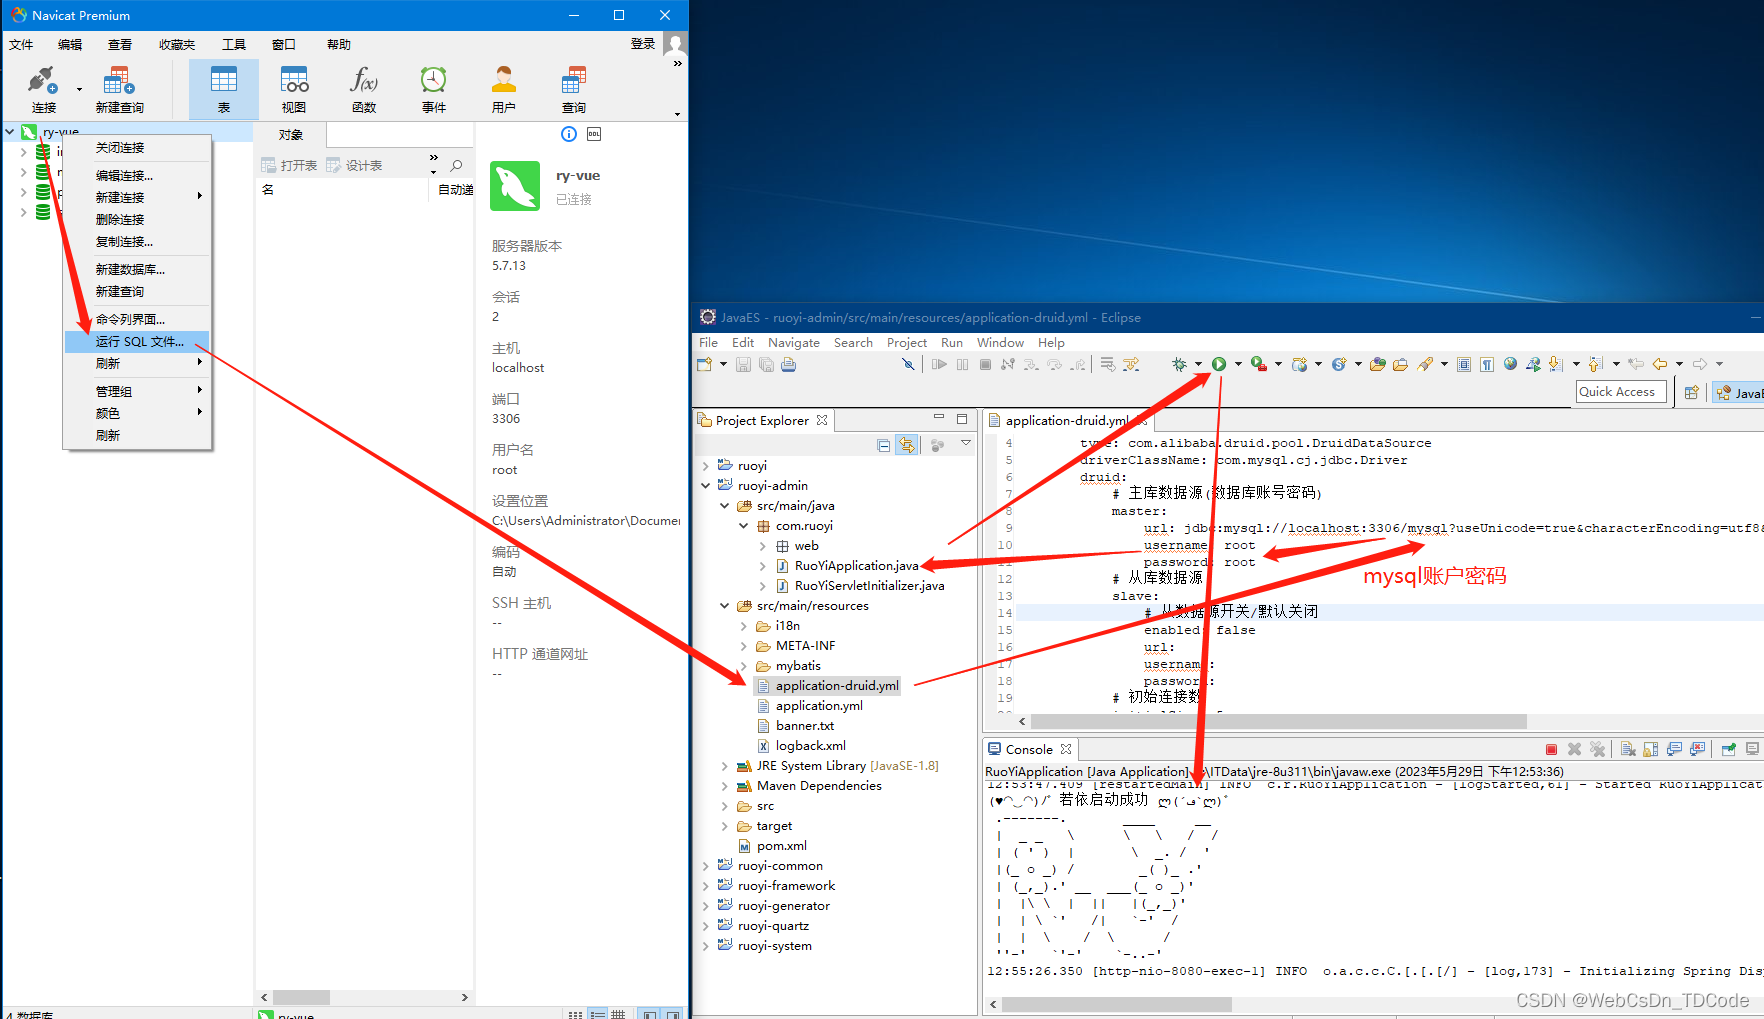Toggle Link with Editor in Project Explorer

pos(906,444)
